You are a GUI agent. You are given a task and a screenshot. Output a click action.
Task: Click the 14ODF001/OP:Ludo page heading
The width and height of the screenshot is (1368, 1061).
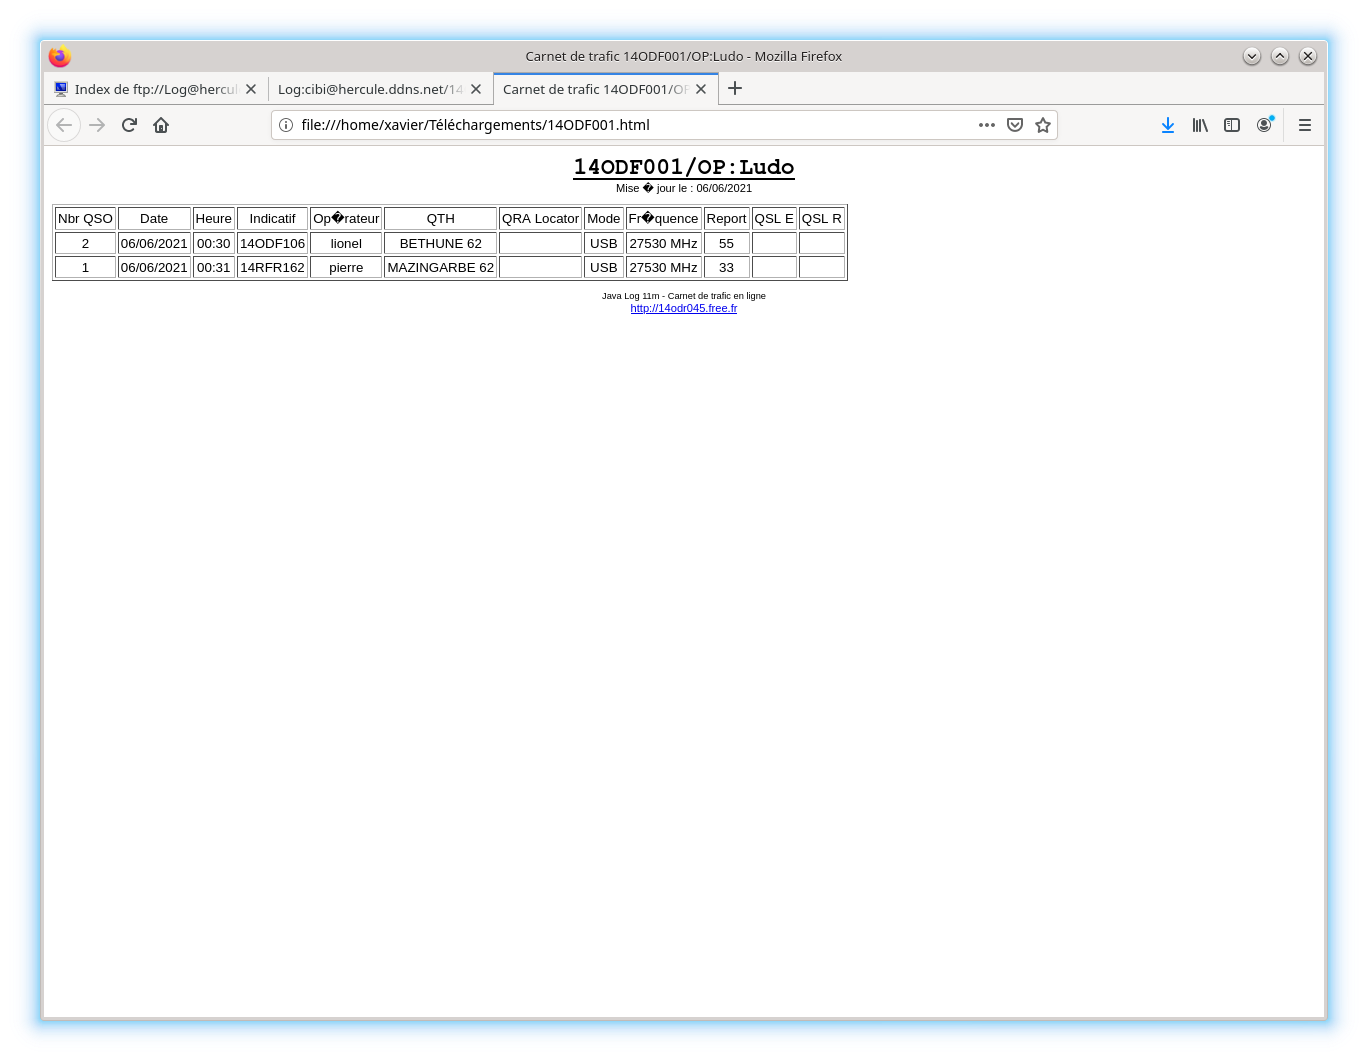pos(684,167)
